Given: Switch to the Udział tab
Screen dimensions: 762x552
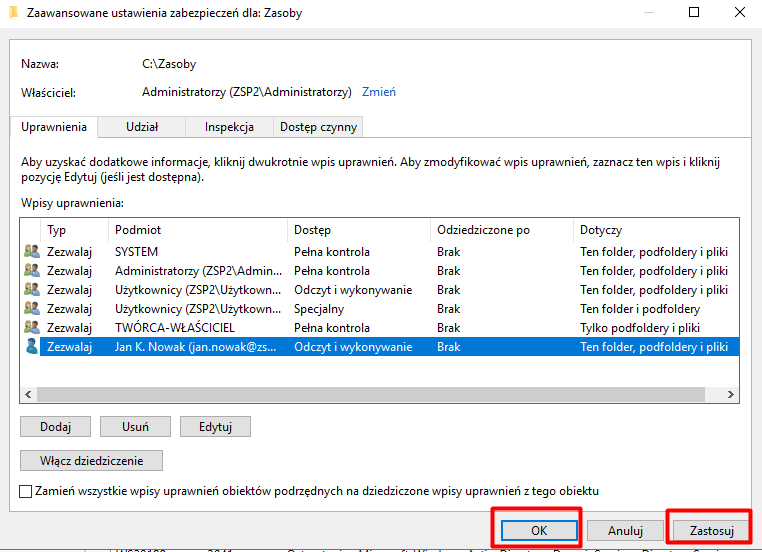Looking at the screenshot, I should [x=142, y=127].
